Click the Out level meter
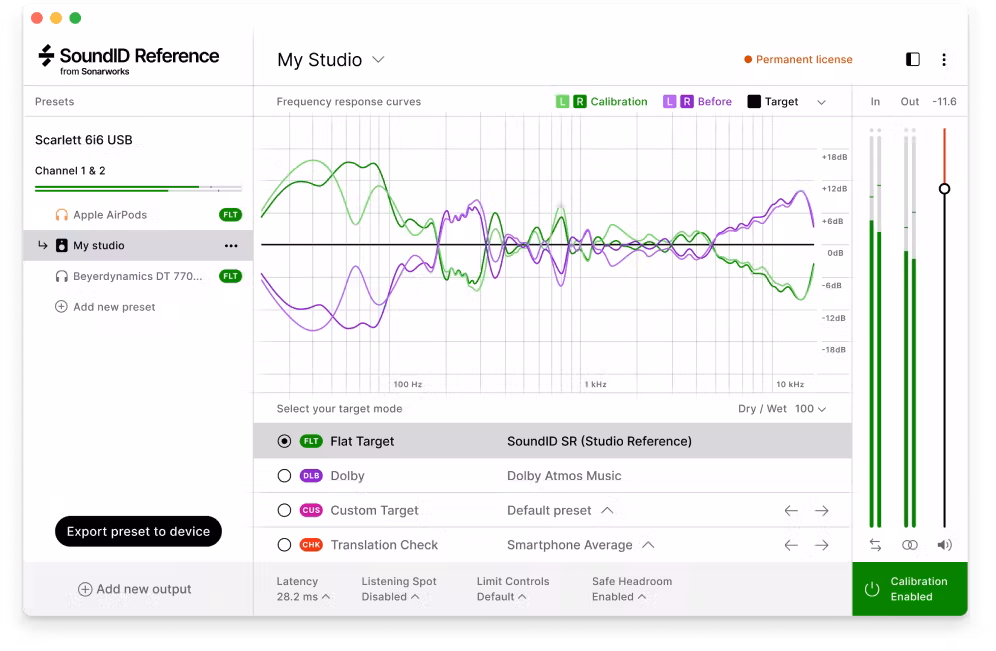 click(910, 328)
